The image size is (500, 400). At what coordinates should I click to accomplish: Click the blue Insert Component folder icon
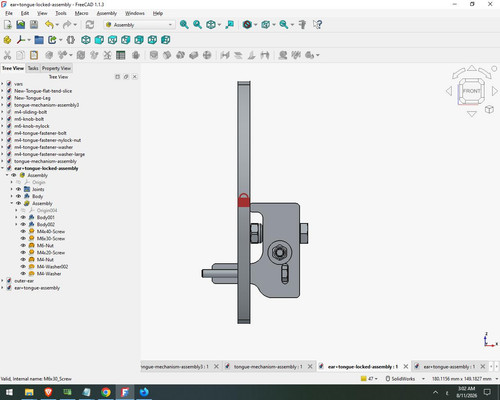pos(39,40)
